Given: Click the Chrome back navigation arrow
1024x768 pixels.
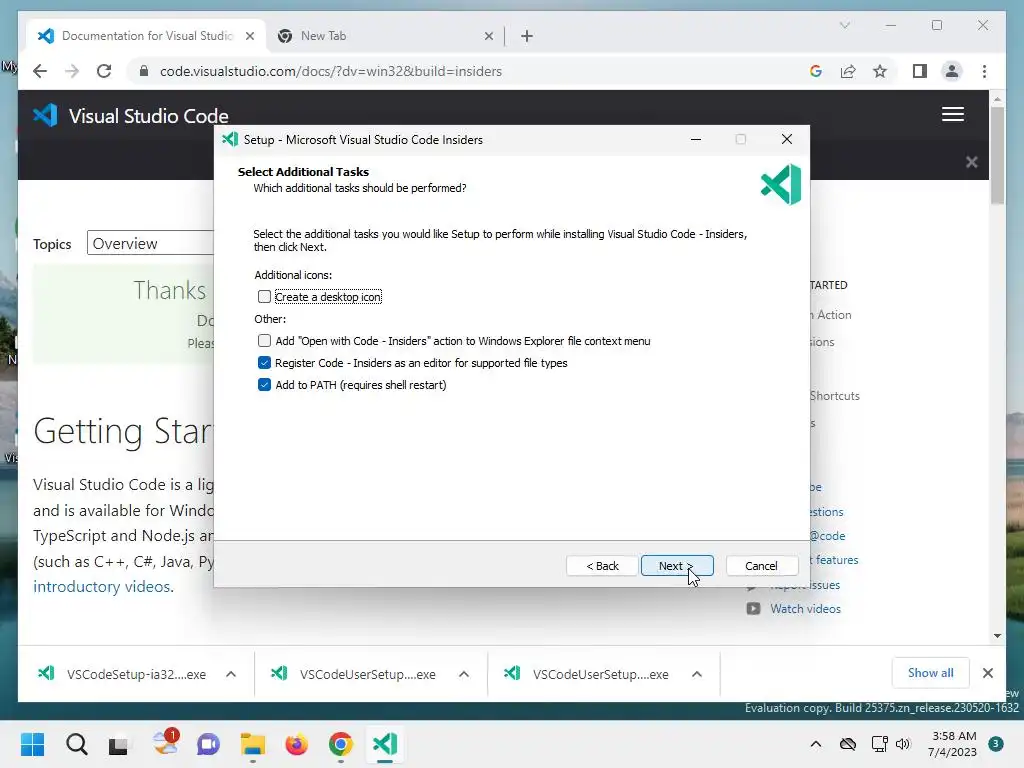Looking at the screenshot, I should [x=40, y=71].
